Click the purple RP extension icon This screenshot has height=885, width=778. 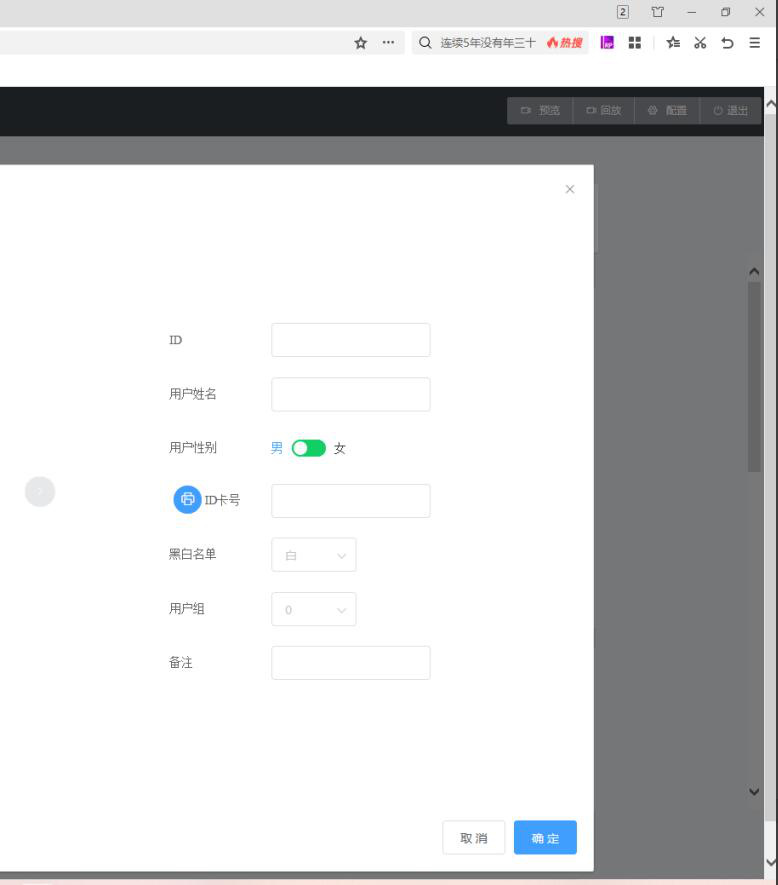point(607,43)
